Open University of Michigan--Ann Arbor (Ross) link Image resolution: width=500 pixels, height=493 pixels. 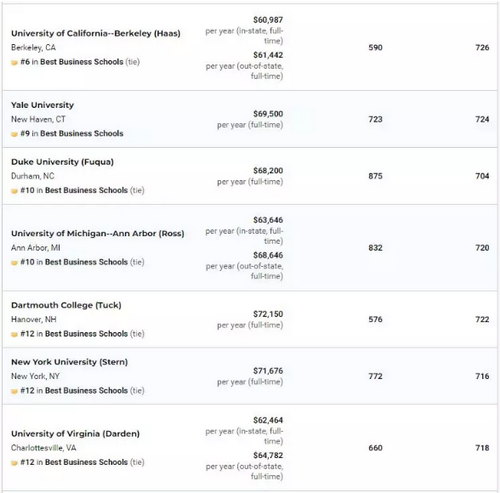98,233
